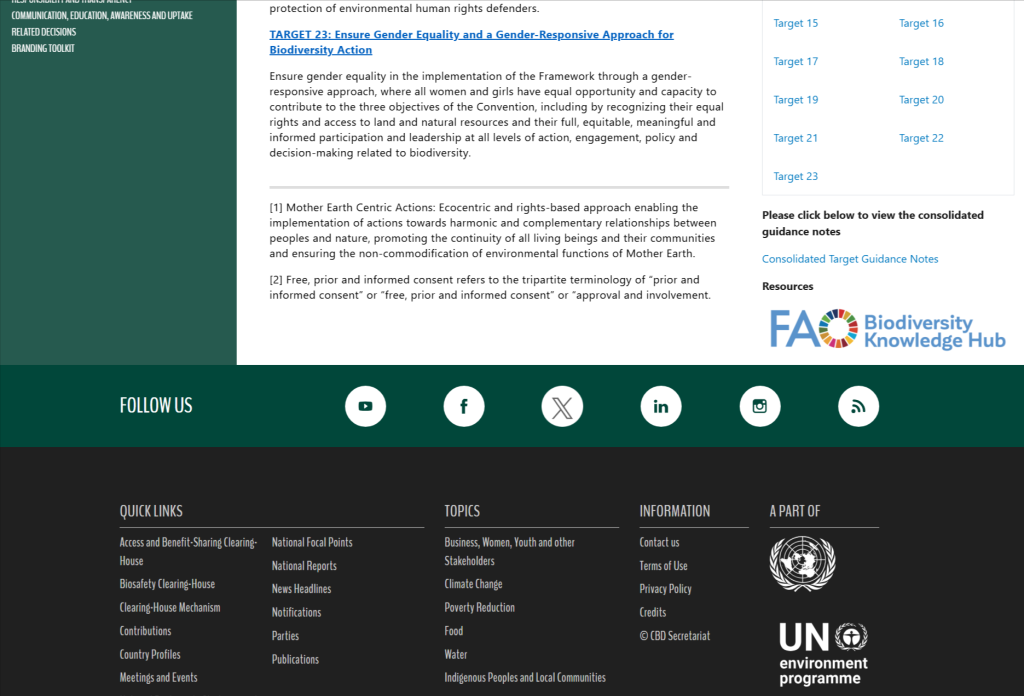Open the LinkedIn social icon

coord(661,406)
